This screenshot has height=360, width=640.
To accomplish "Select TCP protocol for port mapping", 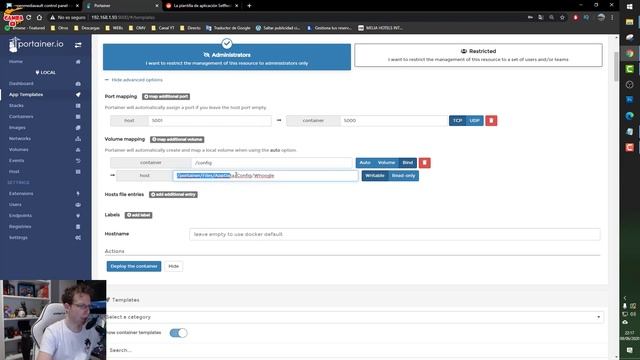I will coord(457,121).
